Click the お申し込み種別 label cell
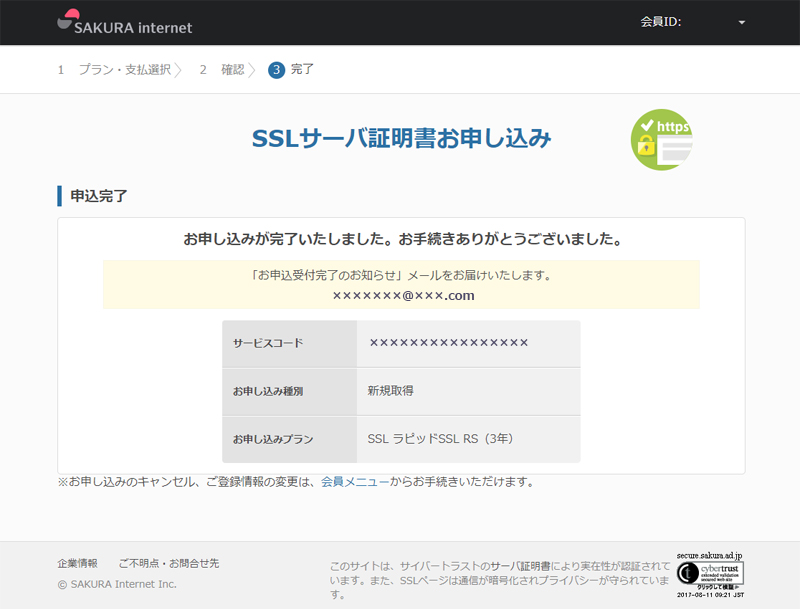 coord(289,392)
